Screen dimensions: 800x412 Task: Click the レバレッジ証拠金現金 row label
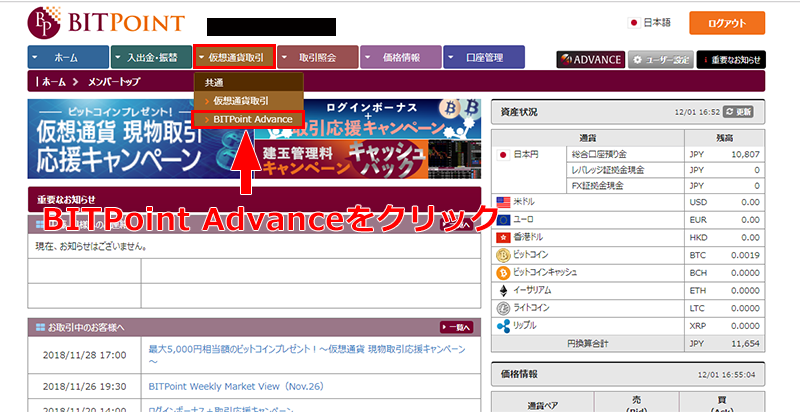click(608, 170)
